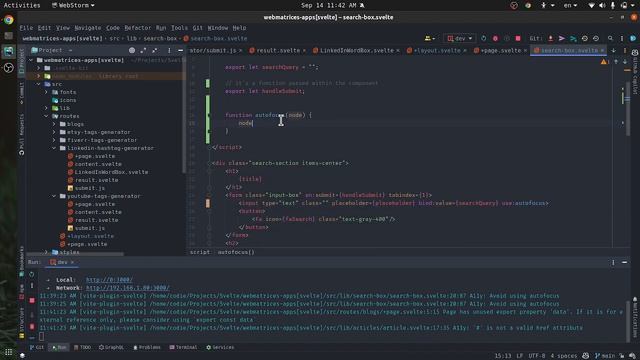Viewport: 640px width, 360px height.
Task: Open Search Everywhere magnifier icon
Action: 610,38
